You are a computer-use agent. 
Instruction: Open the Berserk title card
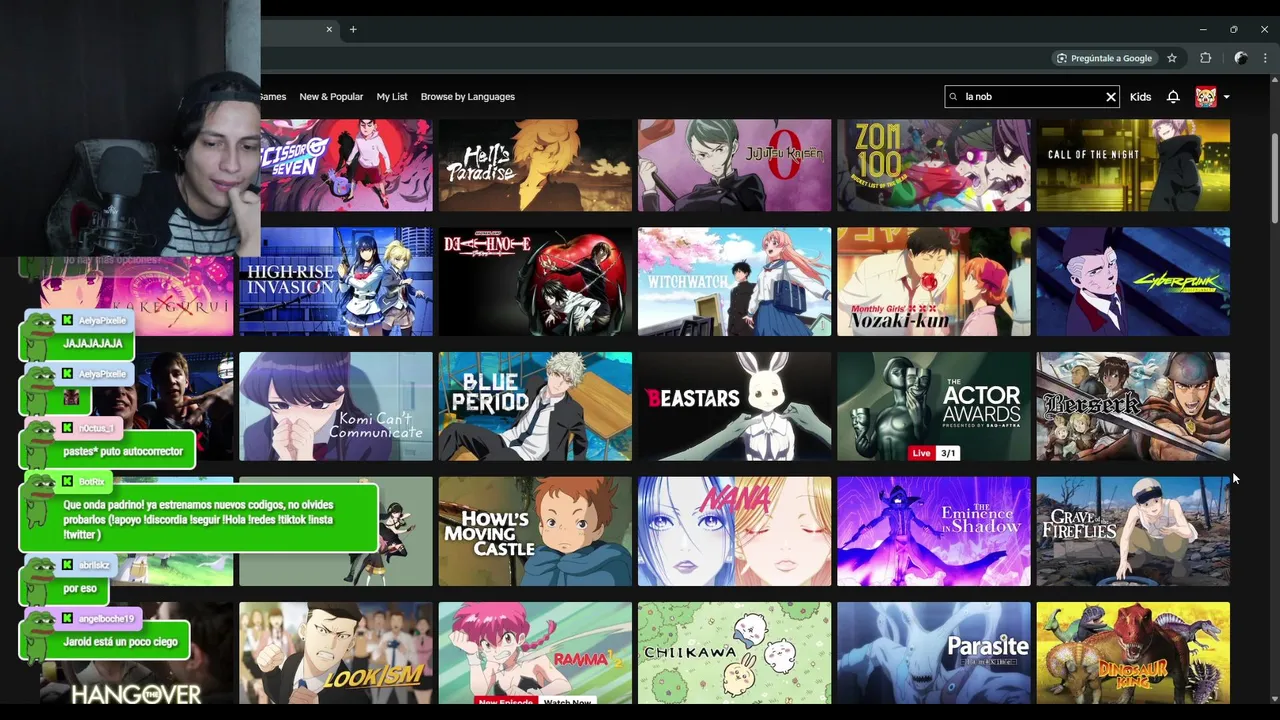pos(1133,406)
